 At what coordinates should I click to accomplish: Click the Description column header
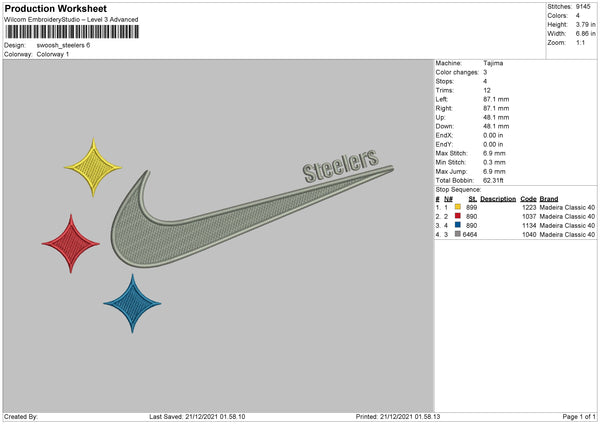click(498, 199)
